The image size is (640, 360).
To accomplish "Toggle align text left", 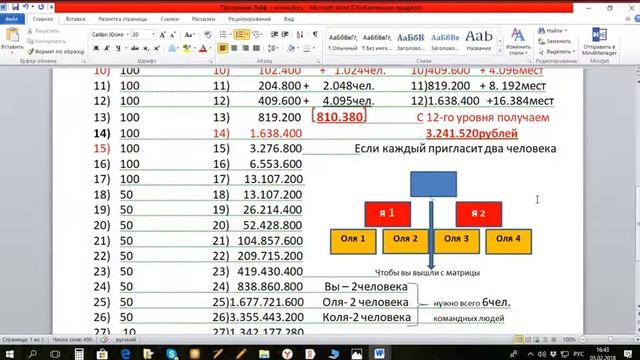I will tap(223, 49).
